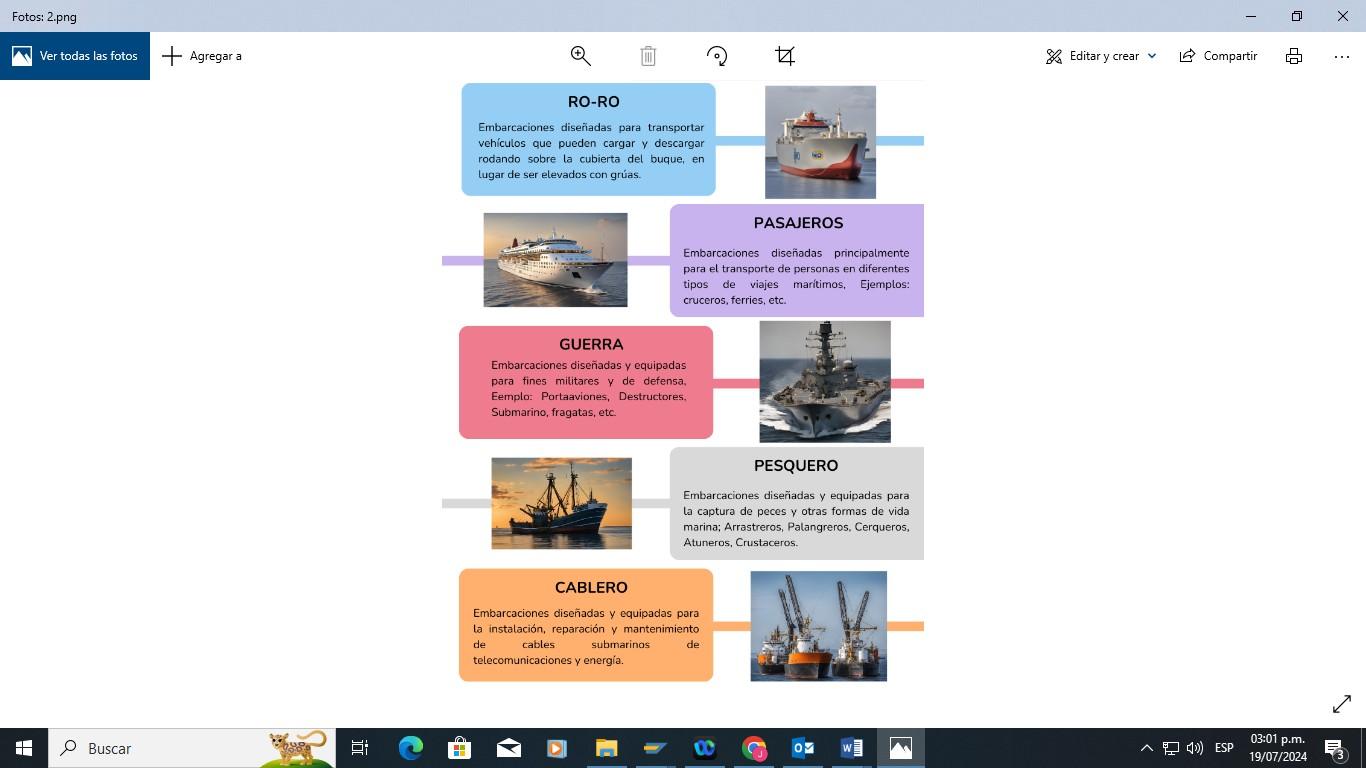
Task: Enter full screen with the diagonal arrows icon
Action: point(1342,704)
